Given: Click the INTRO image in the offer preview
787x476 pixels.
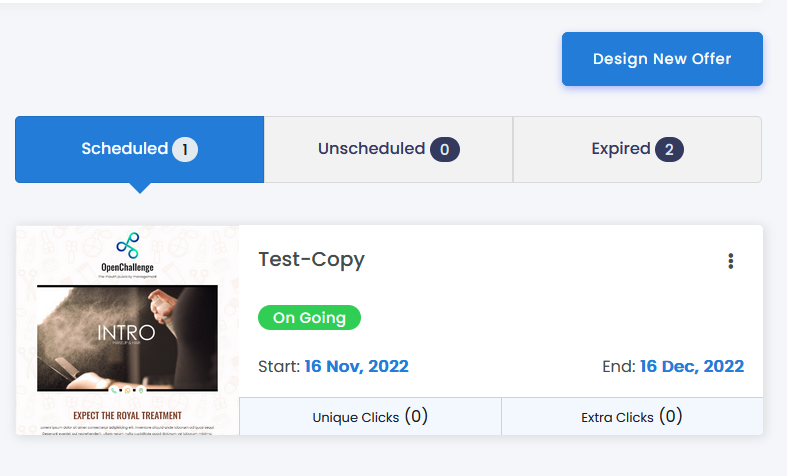Looking at the screenshot, I should tap(127, 338).
